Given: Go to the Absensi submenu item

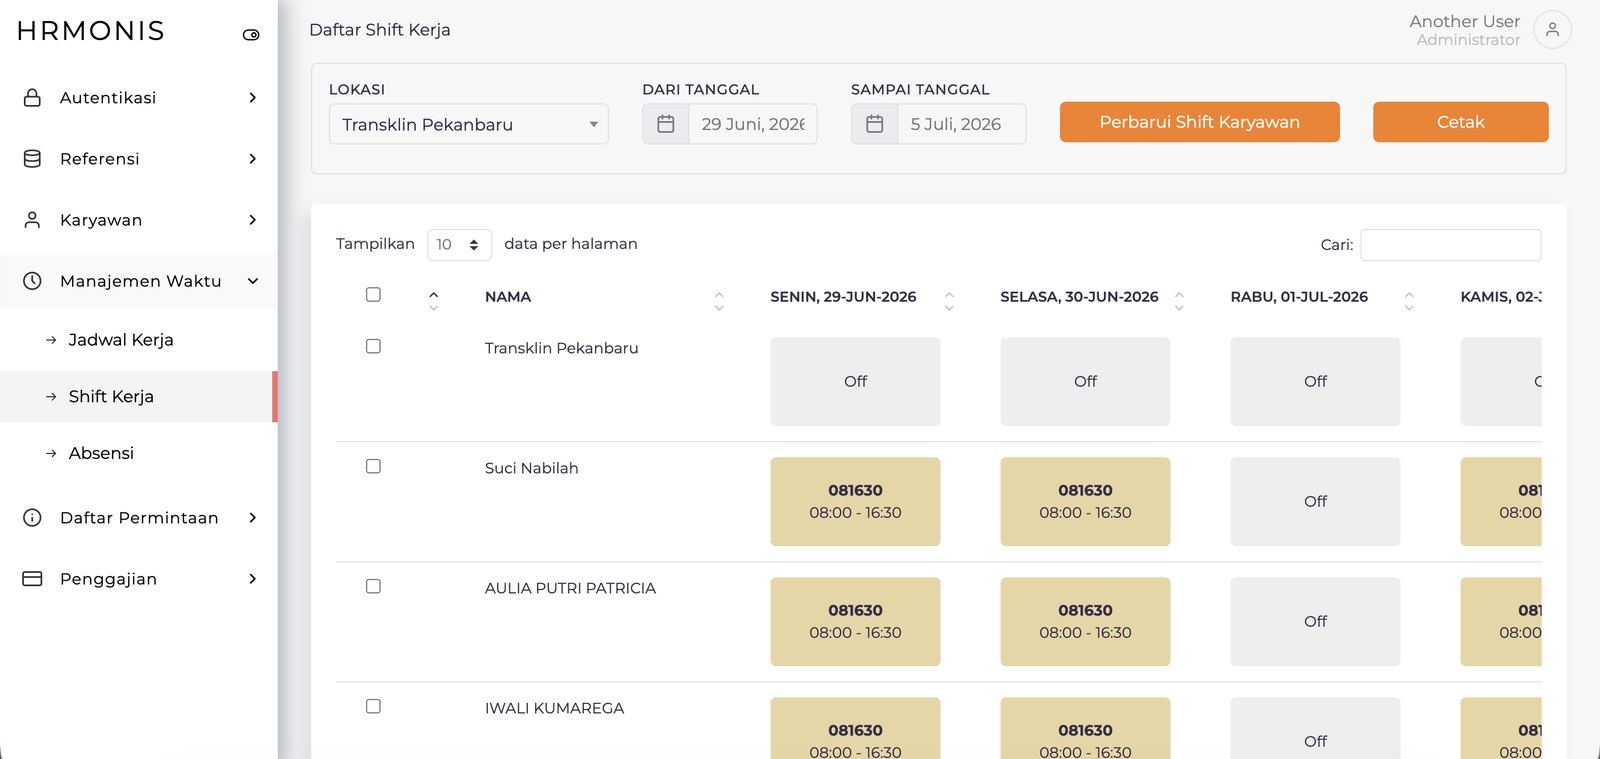Looking at the screenshot, I should click(x=101, y=453).
